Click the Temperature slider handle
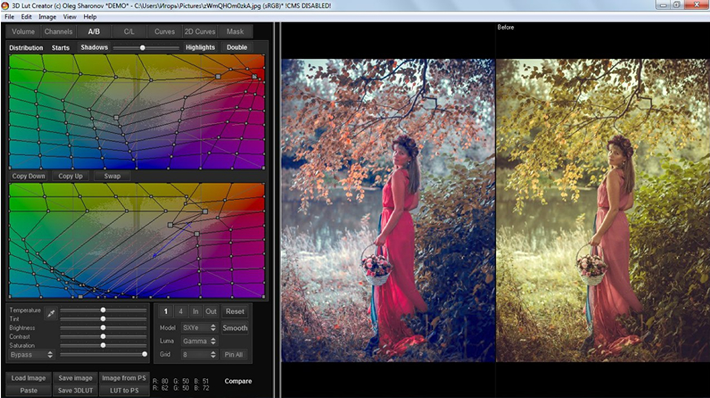This screenshot has width=710, height=398. click(x=103, y=310)
